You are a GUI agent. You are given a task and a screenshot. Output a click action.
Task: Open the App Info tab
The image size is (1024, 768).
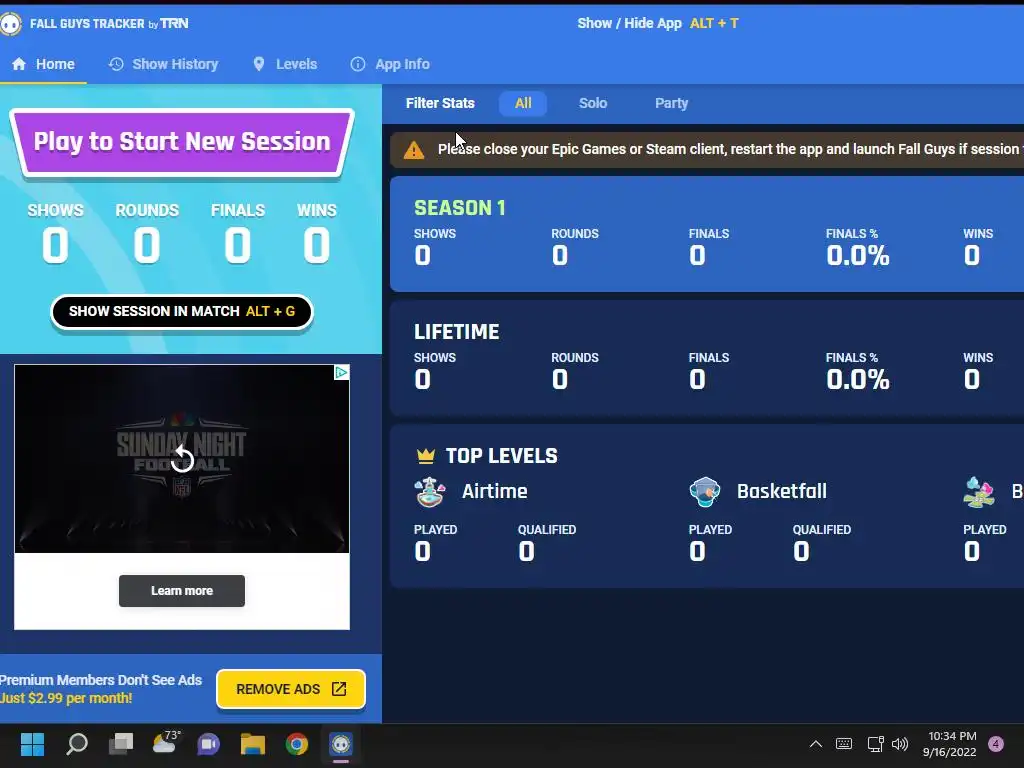tap(391, 64)
